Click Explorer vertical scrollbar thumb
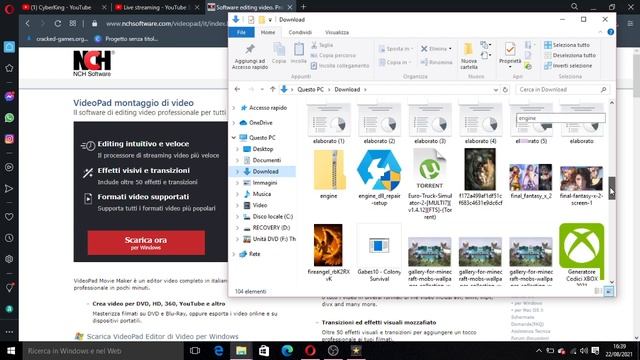The width and height of the screenshot is (640, 360). 611,188
